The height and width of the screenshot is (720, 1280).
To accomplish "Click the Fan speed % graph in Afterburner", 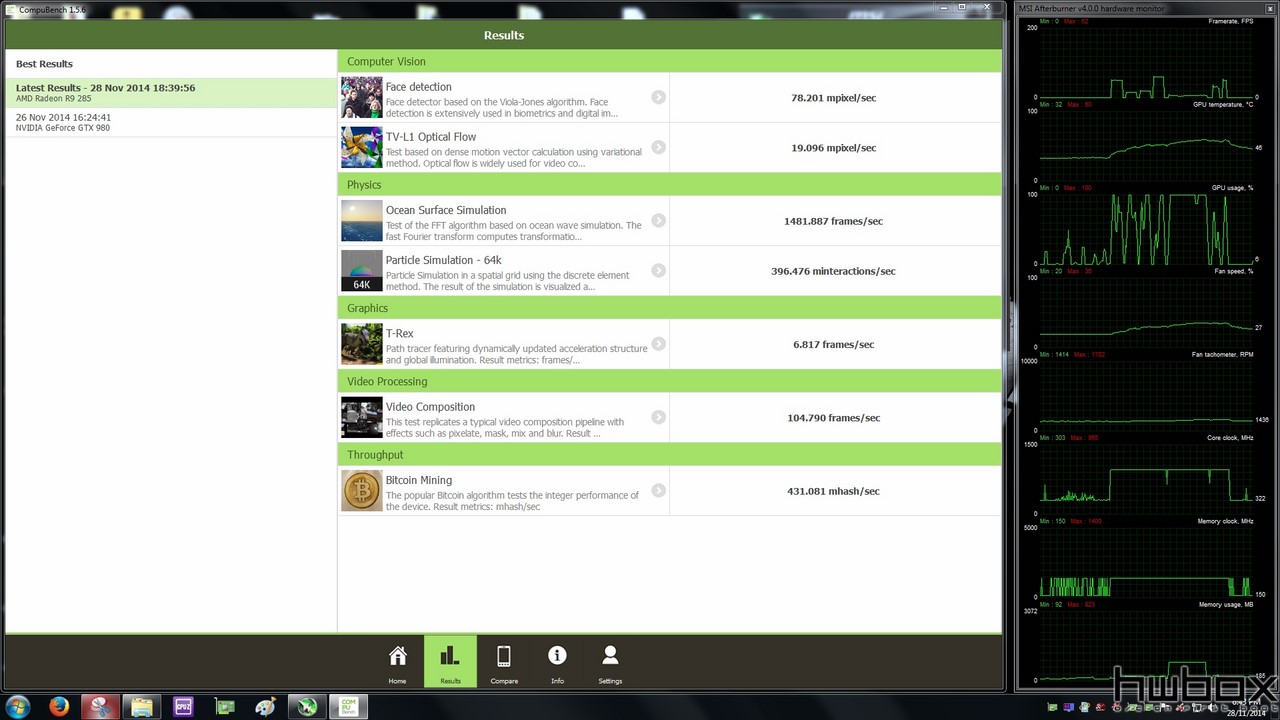I will [x=1147, y=311].
